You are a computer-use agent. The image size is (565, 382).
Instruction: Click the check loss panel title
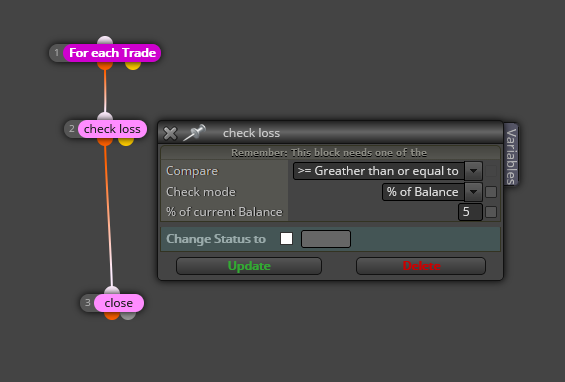click(252, 133)
